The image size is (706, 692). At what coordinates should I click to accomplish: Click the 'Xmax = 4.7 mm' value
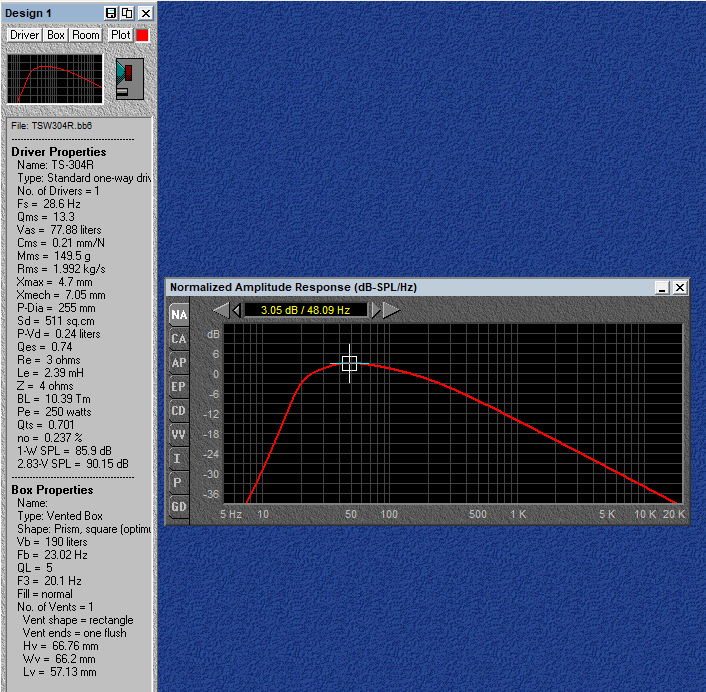[x=54, y=282]
